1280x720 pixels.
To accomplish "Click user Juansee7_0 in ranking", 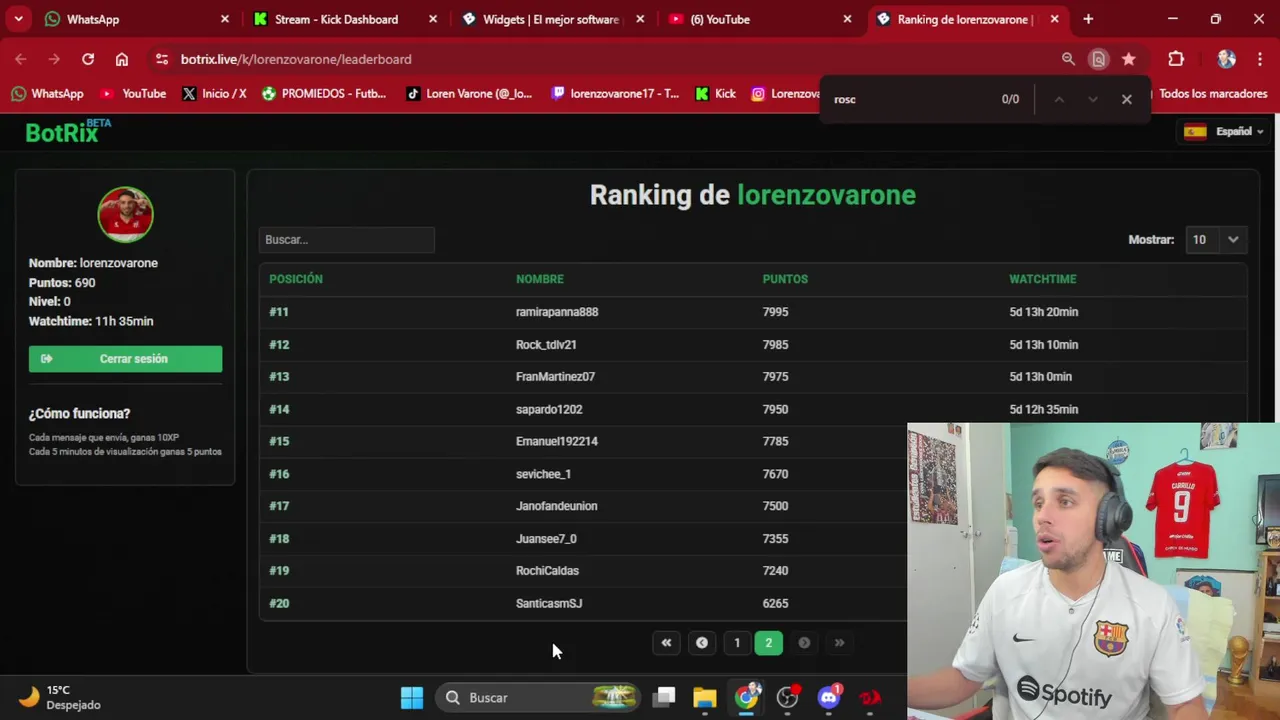I will coord(546,539).
